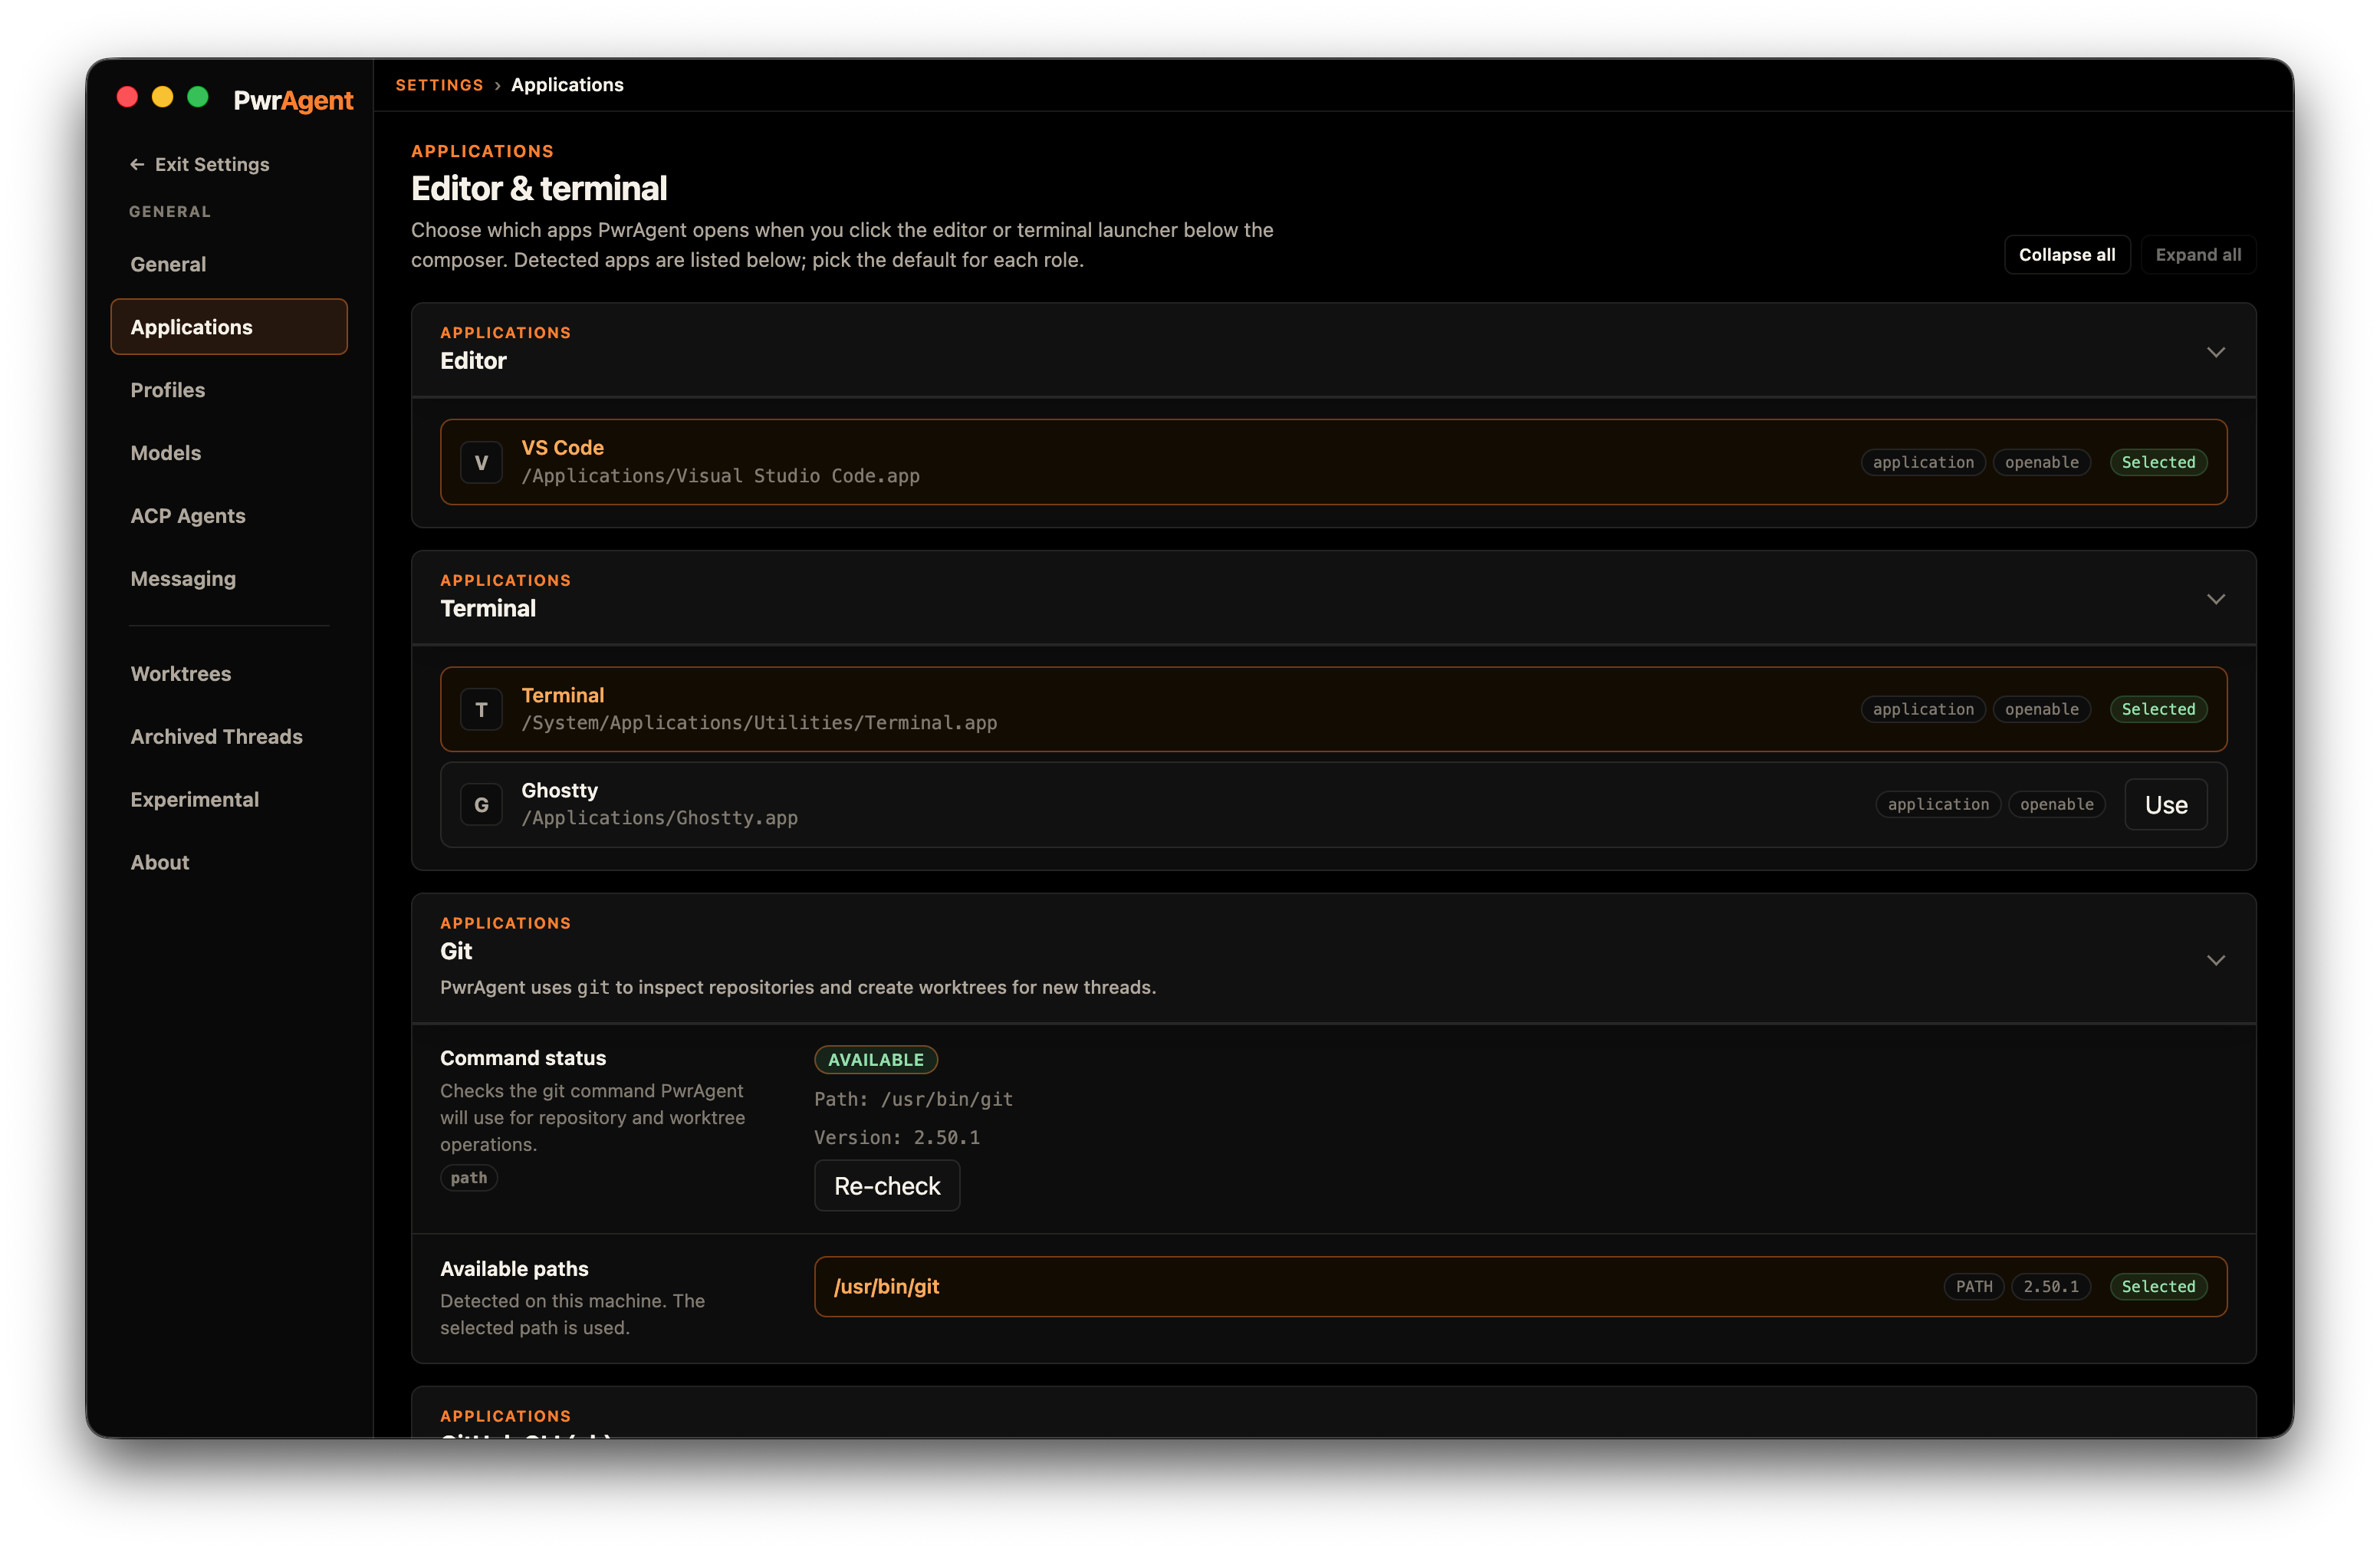Select the VS Code editor row
2380x1552 pixels.
click(x=1333, y=462)
